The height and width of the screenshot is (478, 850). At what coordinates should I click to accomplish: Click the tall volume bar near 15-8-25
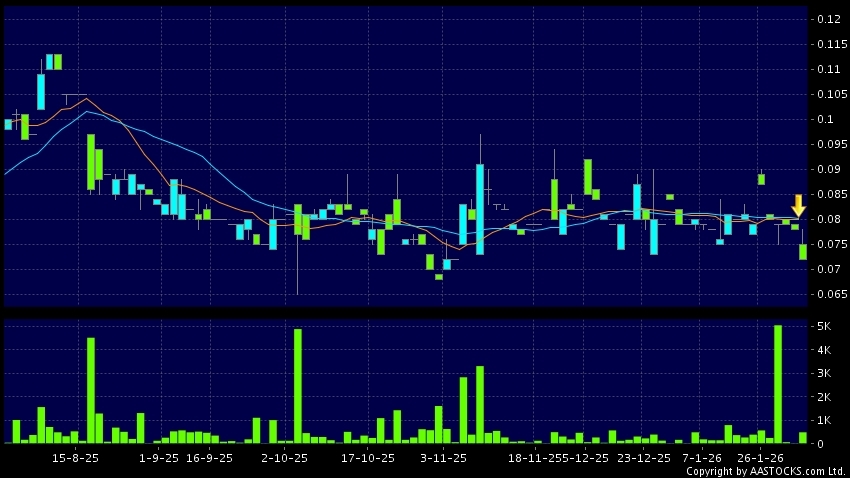click(90, 390)
